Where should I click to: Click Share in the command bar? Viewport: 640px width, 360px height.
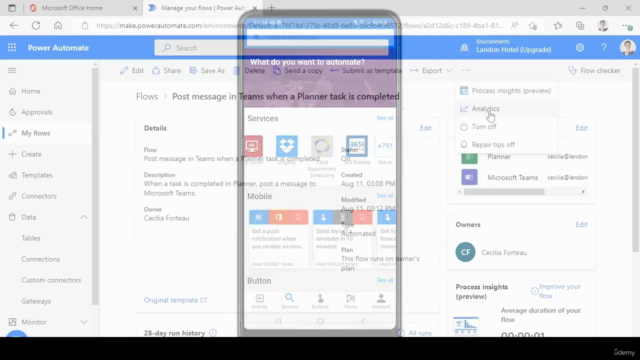pos(167,71)
